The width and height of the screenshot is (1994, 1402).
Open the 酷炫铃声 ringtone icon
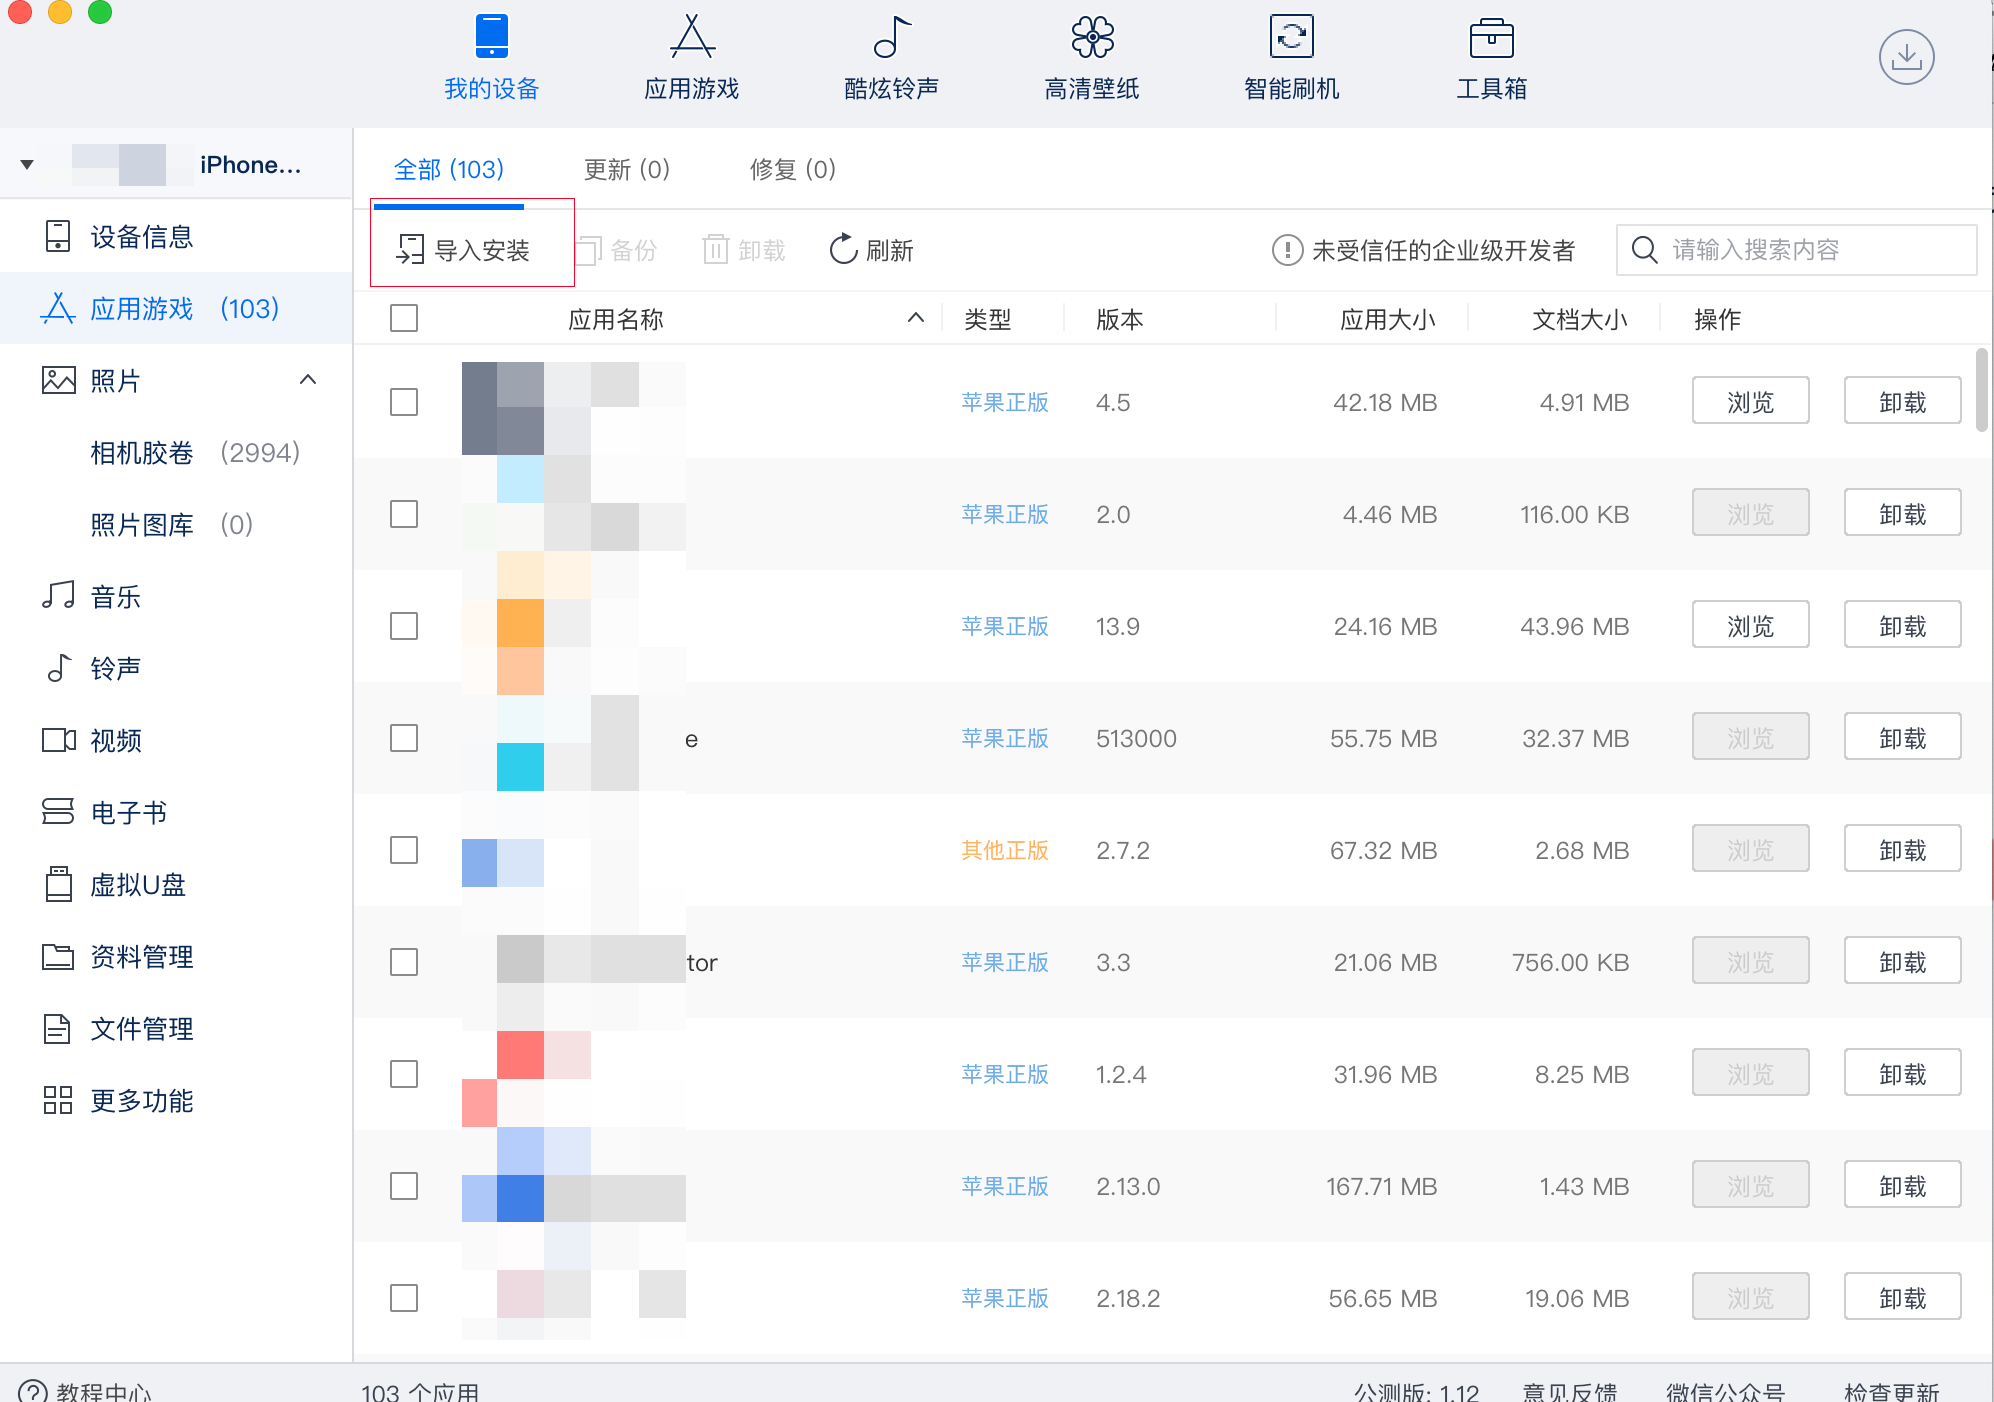pyautogui.click(x=892, y=37)
